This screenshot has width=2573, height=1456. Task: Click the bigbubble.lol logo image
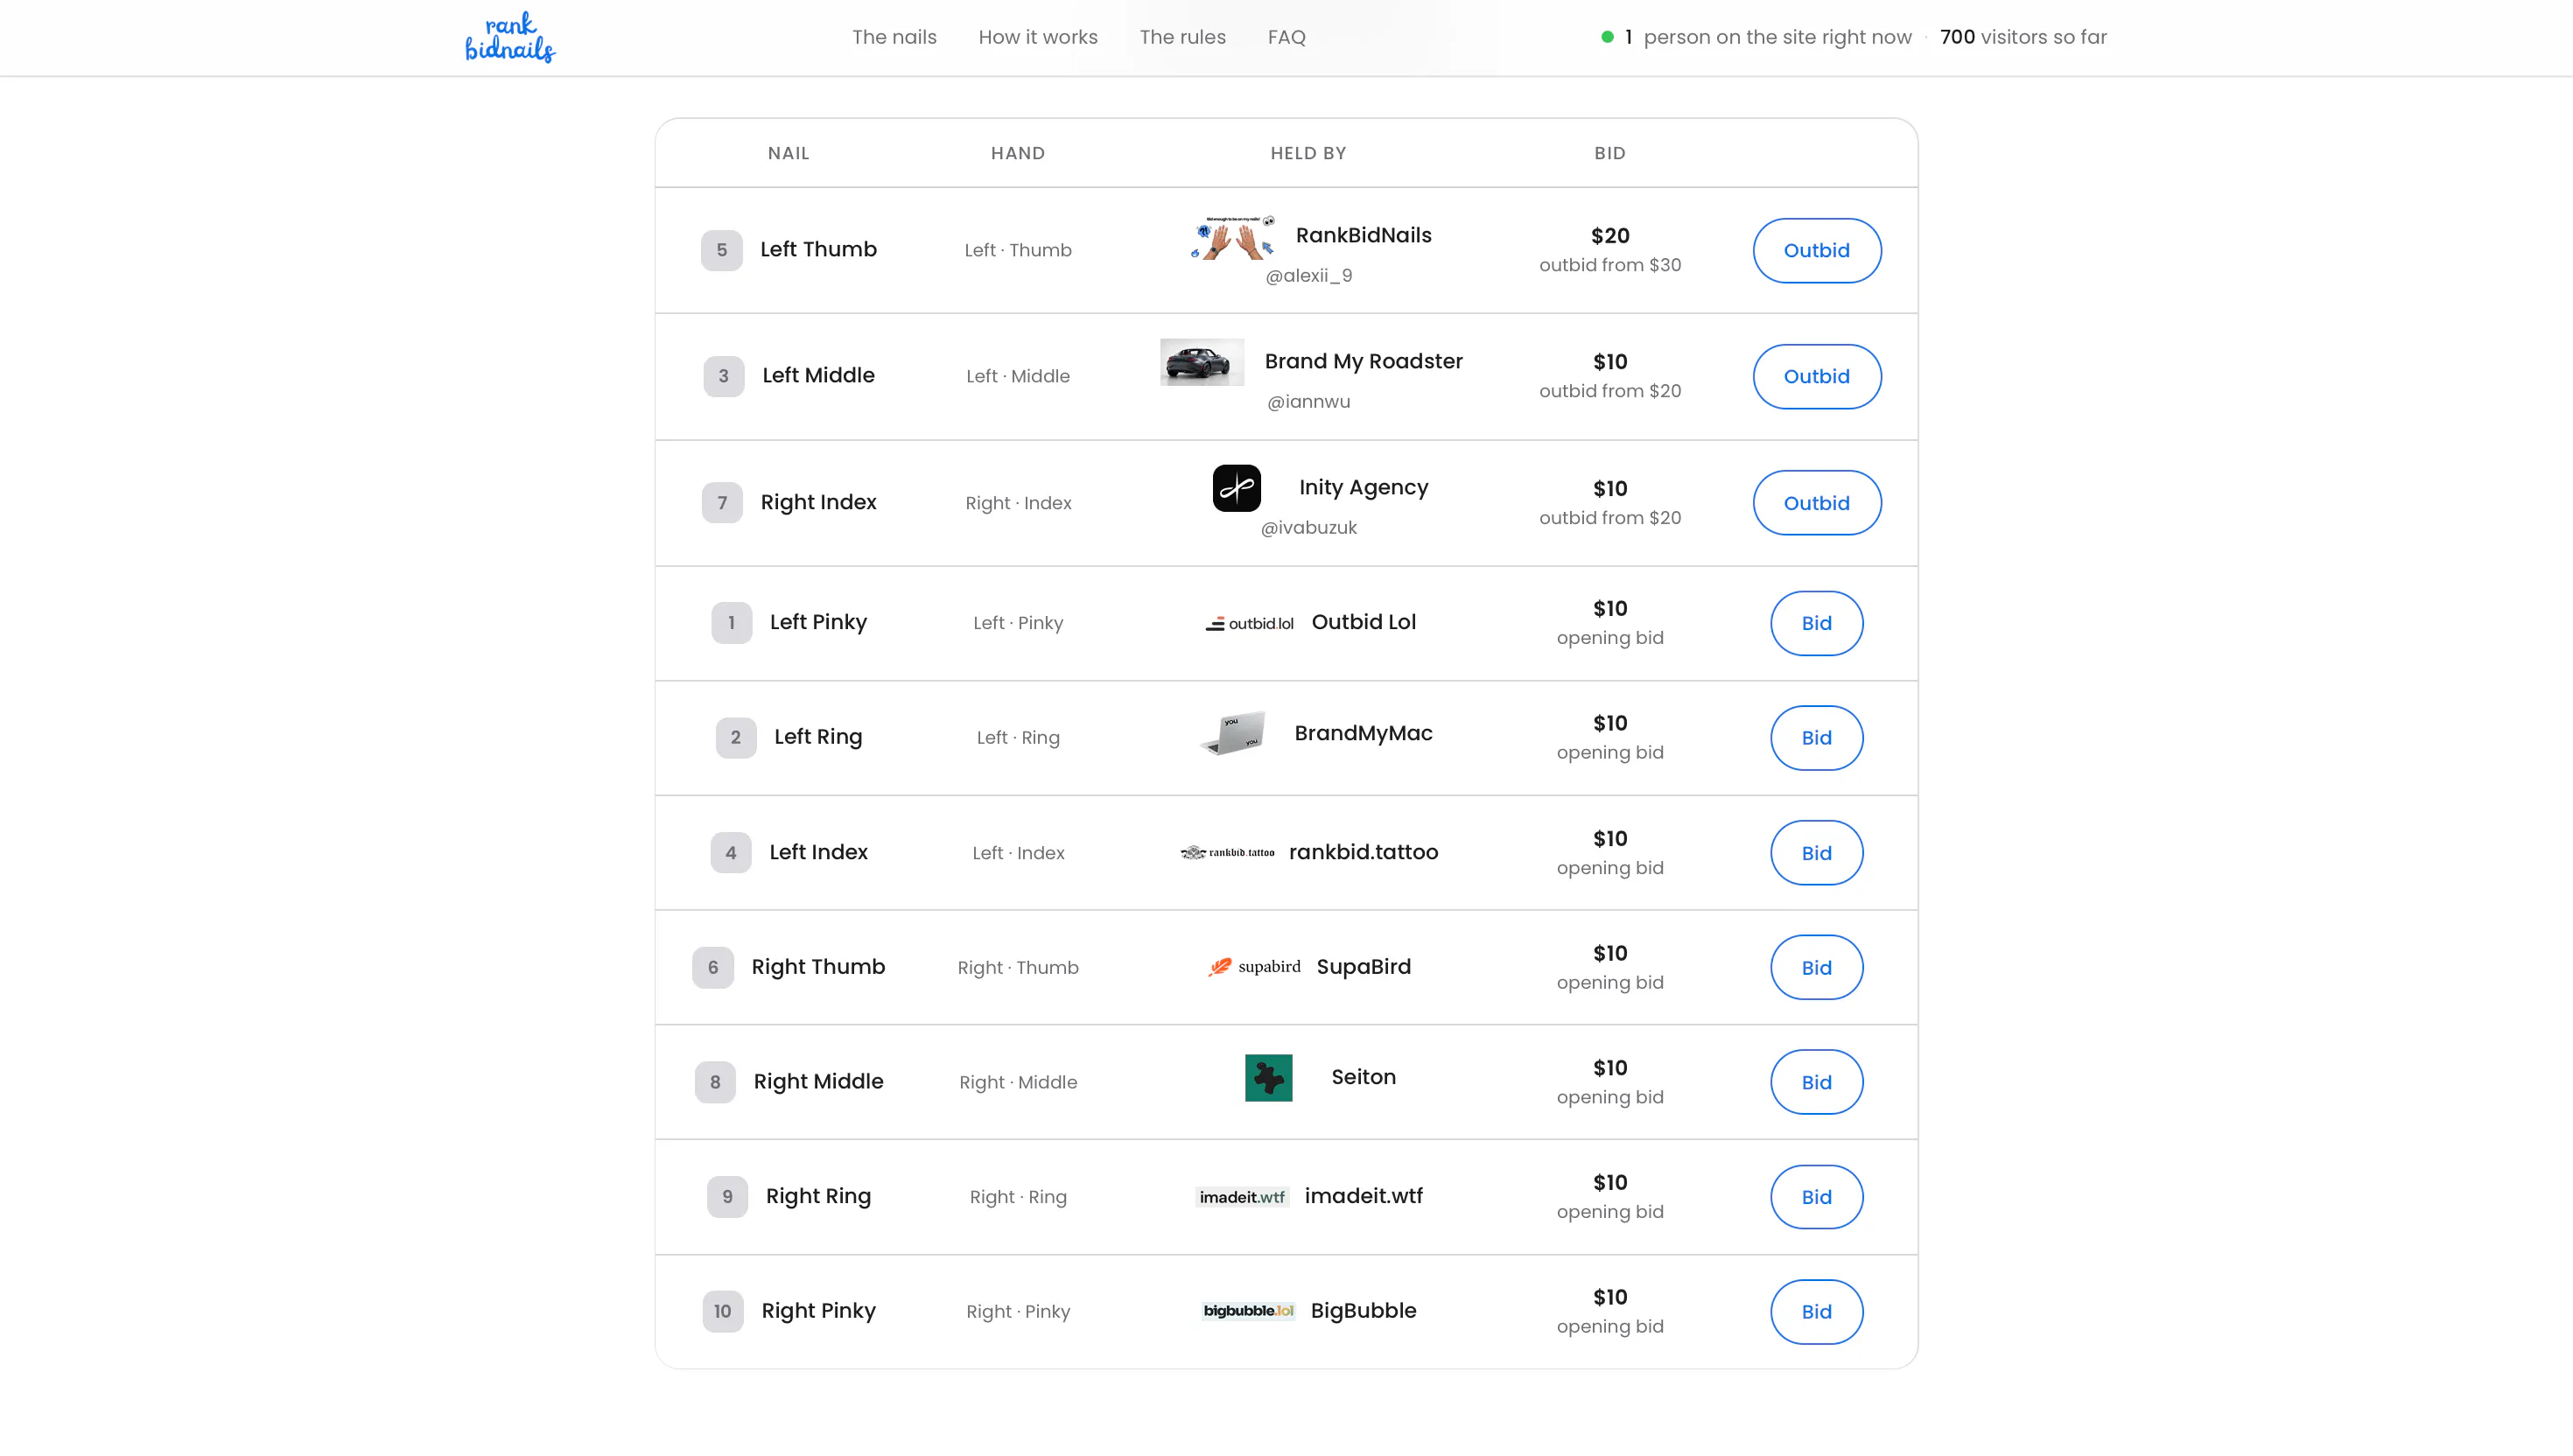(x=1249, y=1311)
